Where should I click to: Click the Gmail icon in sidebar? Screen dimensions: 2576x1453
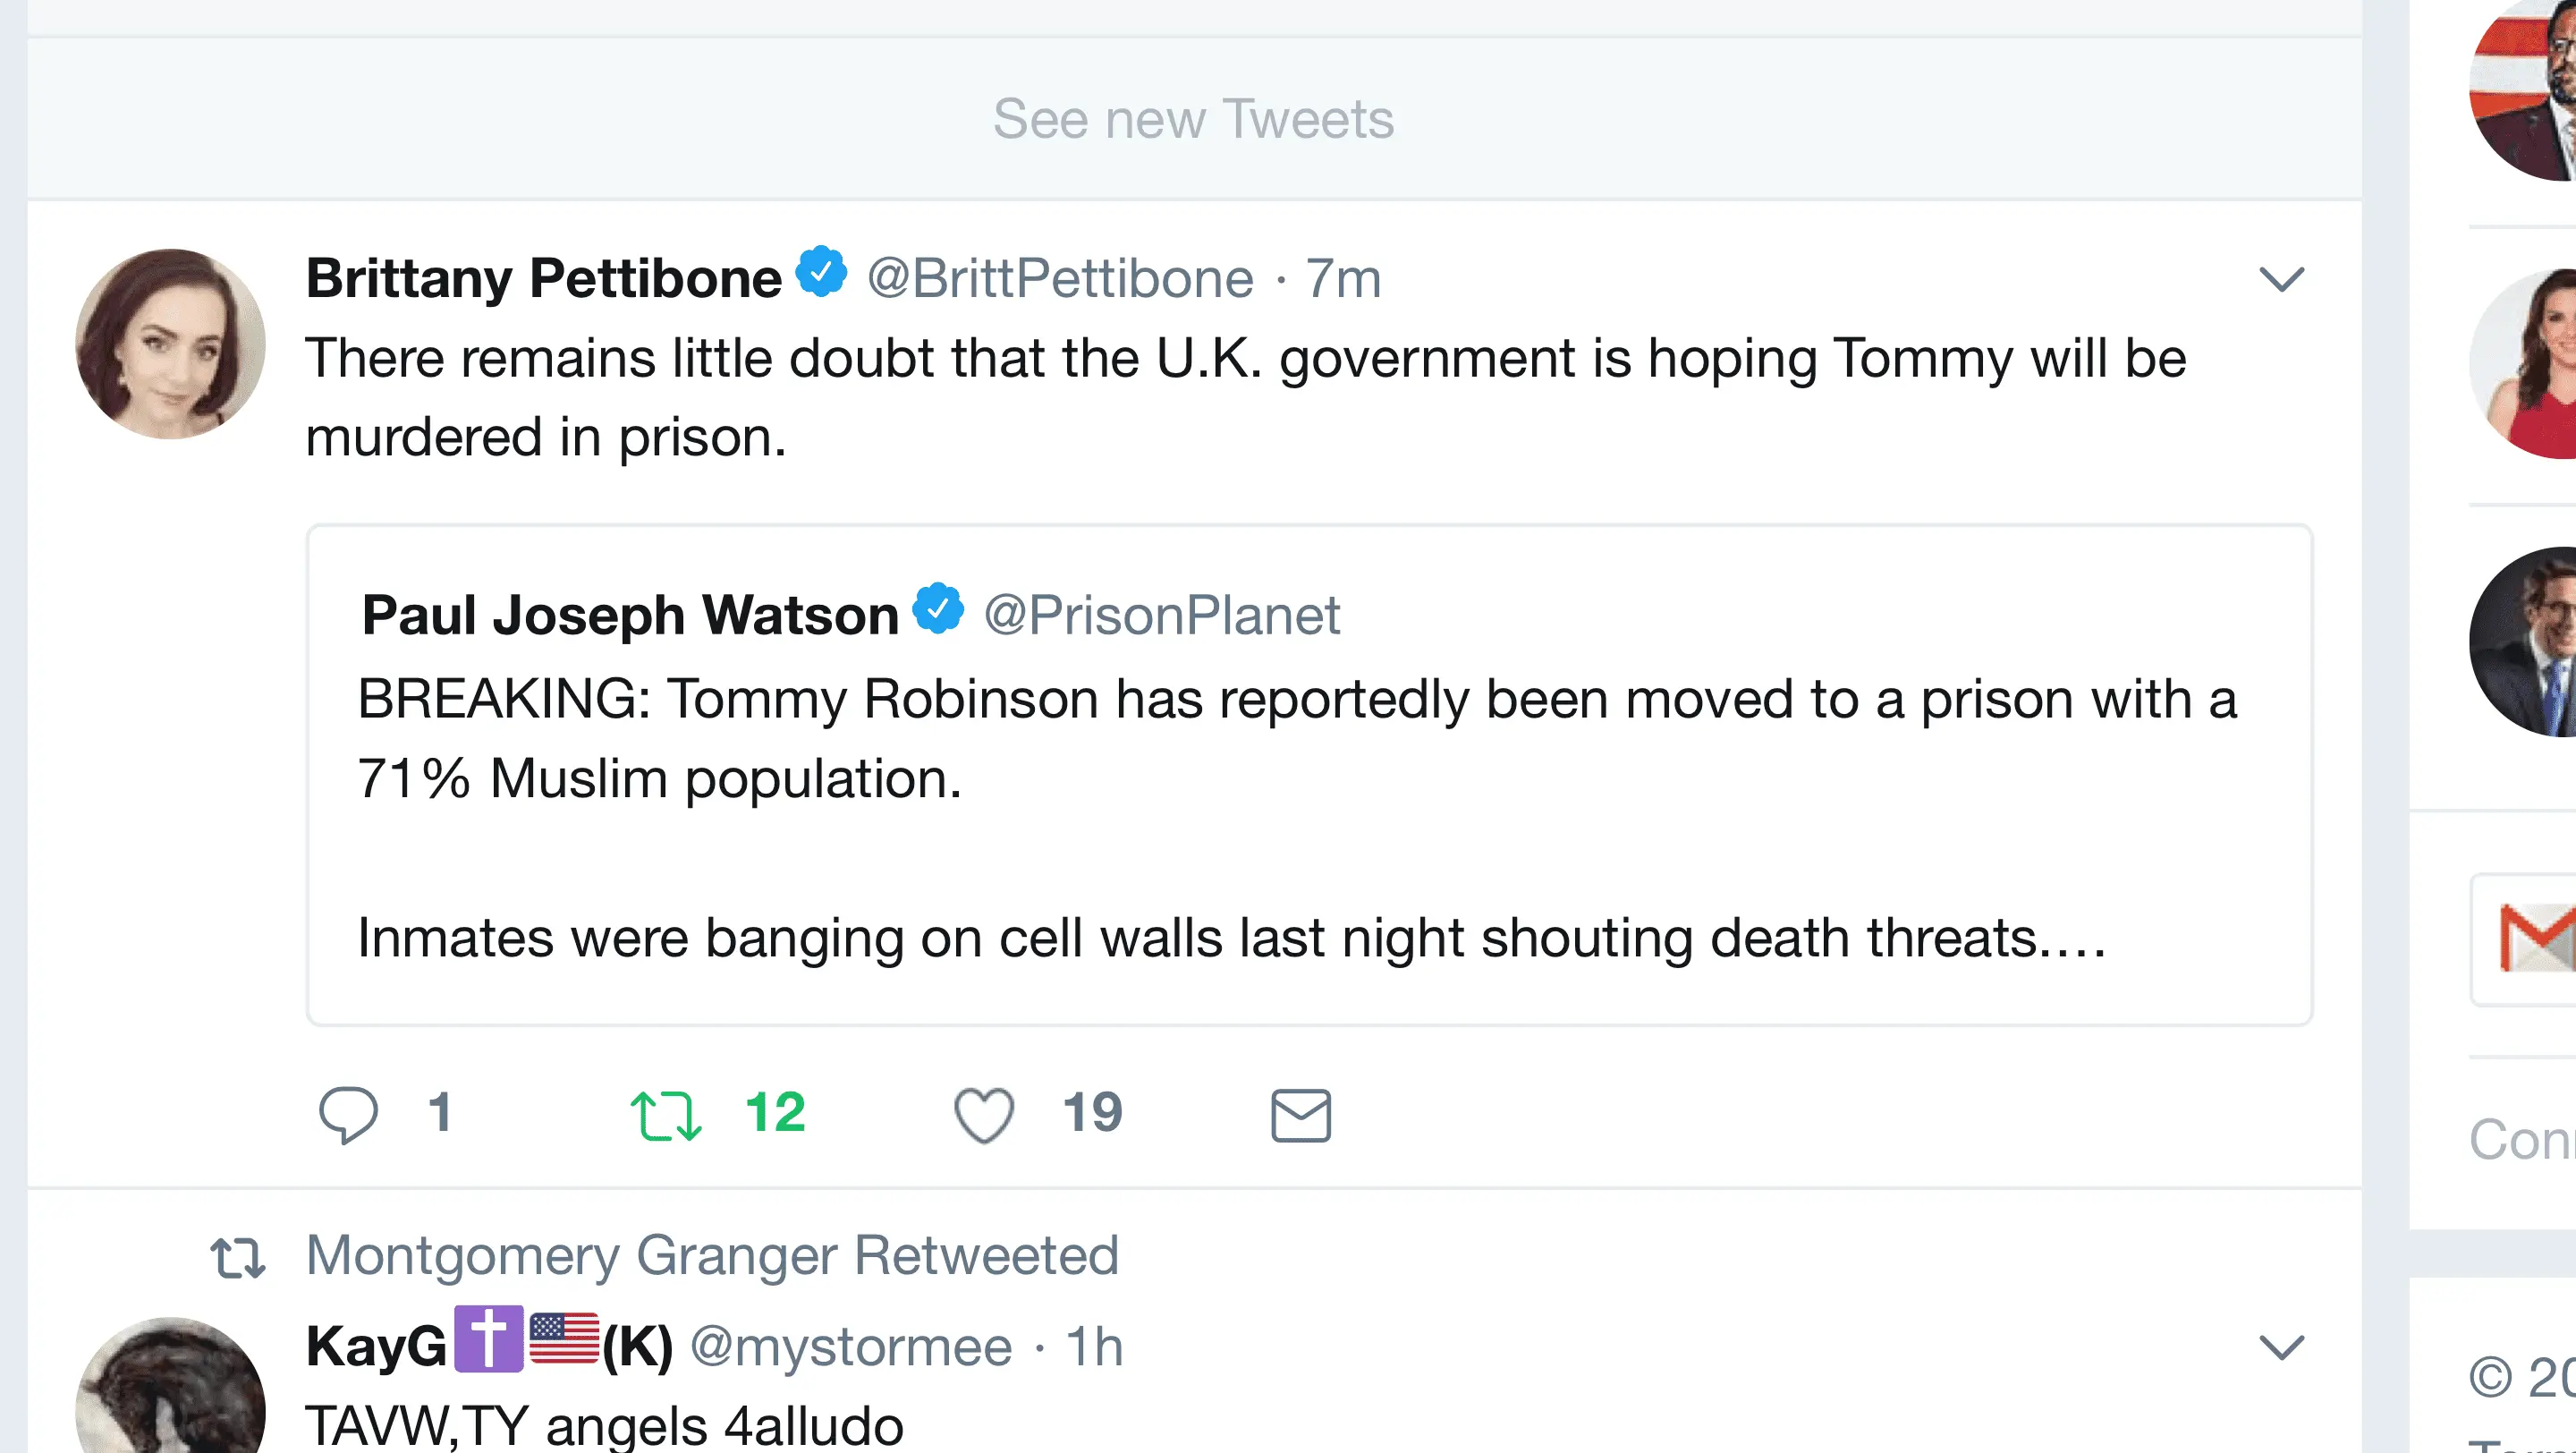[2535, 937]
